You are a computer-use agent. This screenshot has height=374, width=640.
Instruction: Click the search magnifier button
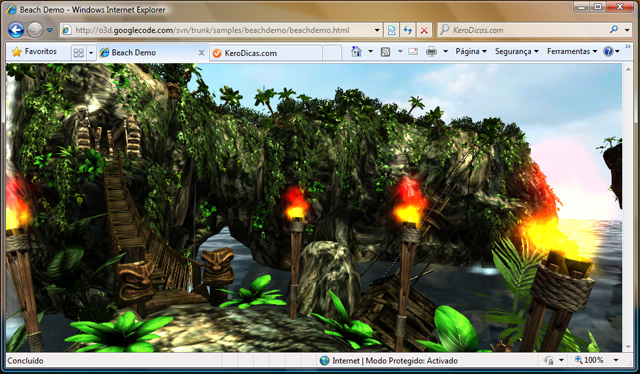(614, 29)
